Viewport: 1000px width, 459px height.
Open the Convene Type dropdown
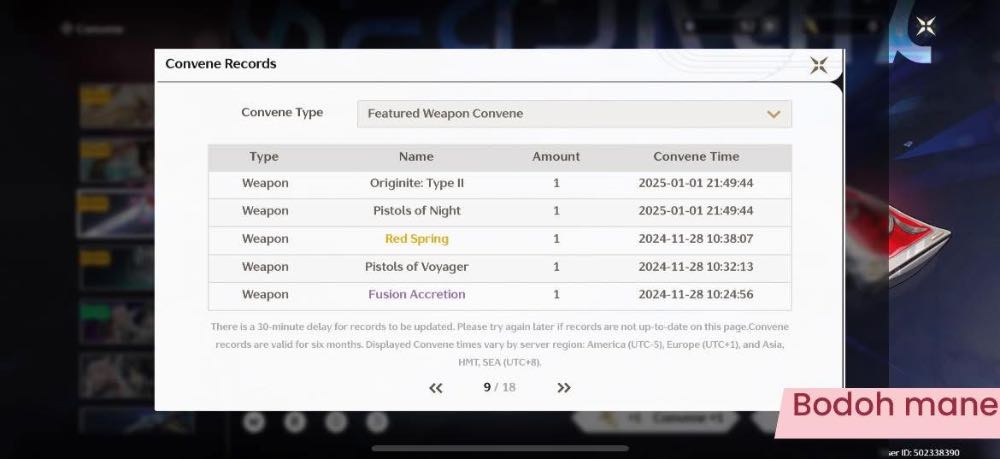[574, 113]
